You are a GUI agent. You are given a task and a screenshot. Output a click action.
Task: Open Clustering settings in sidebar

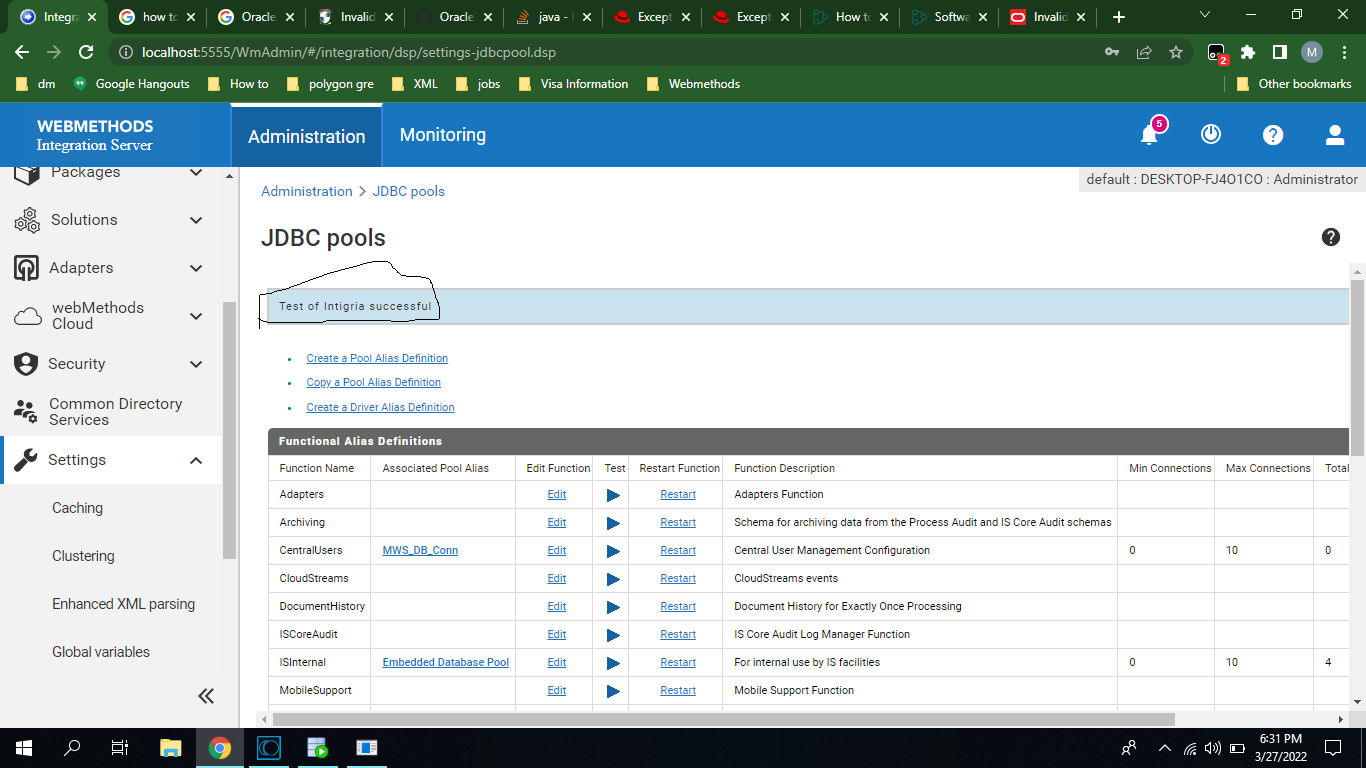[x=83, y=556]
